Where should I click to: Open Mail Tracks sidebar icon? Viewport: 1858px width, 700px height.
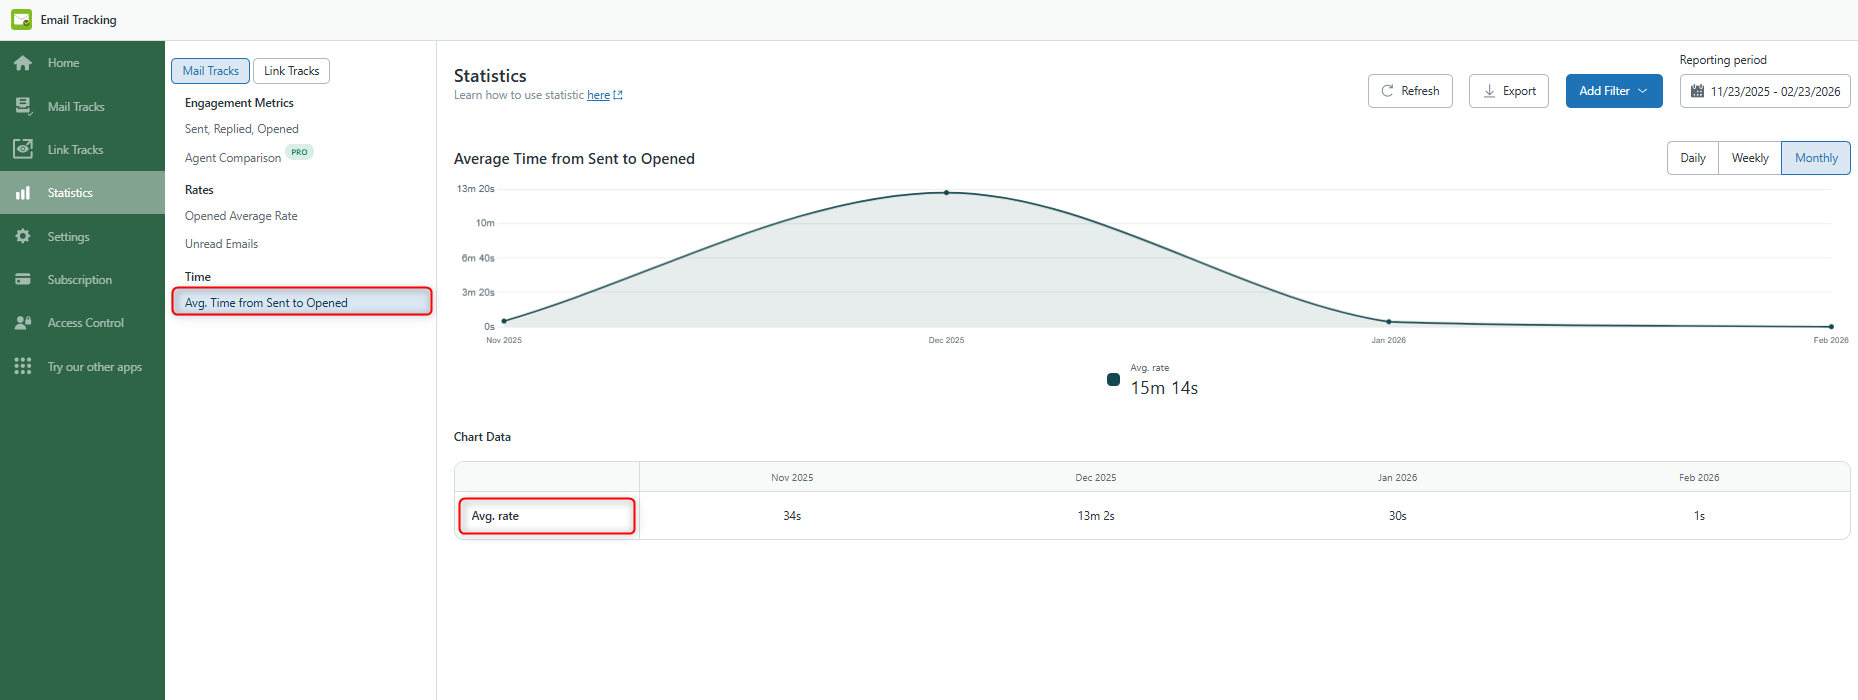tap(22, 106)
